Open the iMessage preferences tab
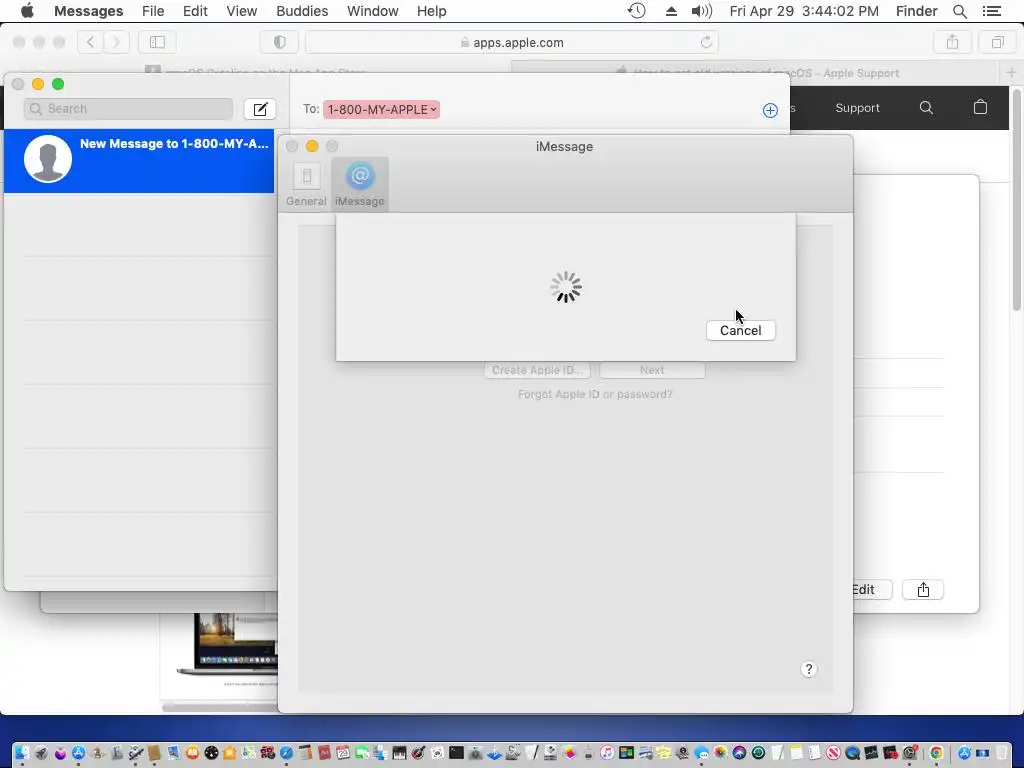 coord(360,185)
